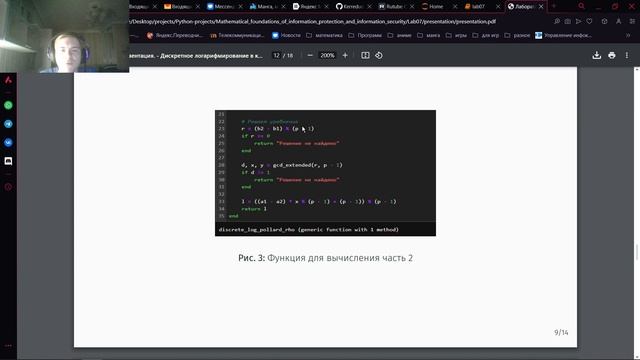This screenshot has width=640, height=360.
Task: Open the extensions cube icon
Action: [604, 21]
